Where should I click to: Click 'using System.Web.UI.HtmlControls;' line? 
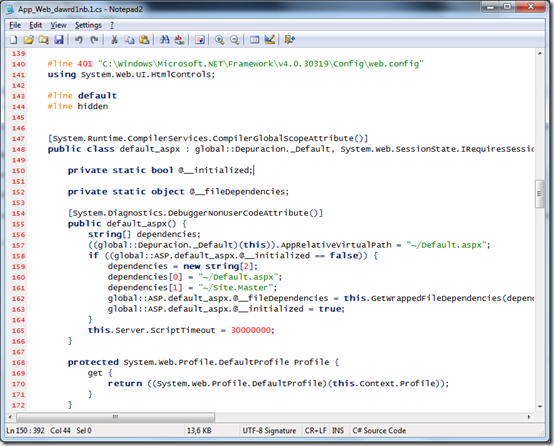coord(131,75)
